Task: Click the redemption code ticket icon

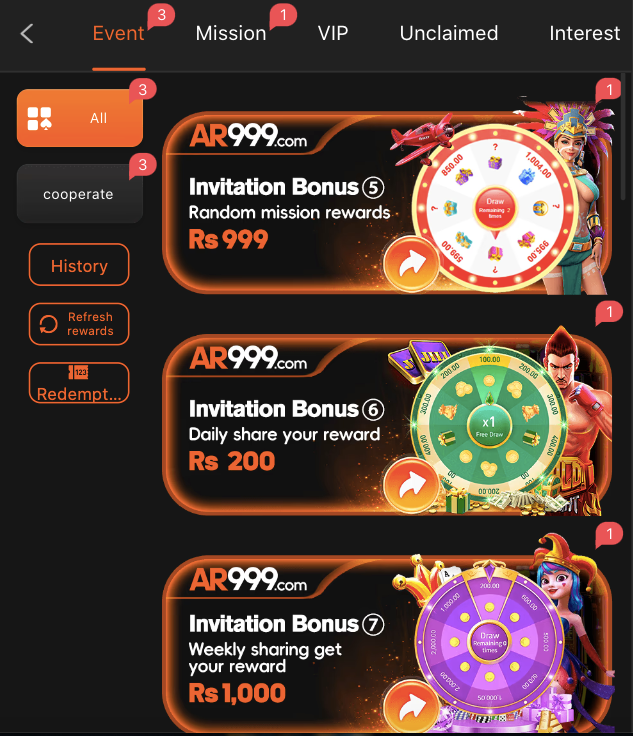Action: pos(78,372)
